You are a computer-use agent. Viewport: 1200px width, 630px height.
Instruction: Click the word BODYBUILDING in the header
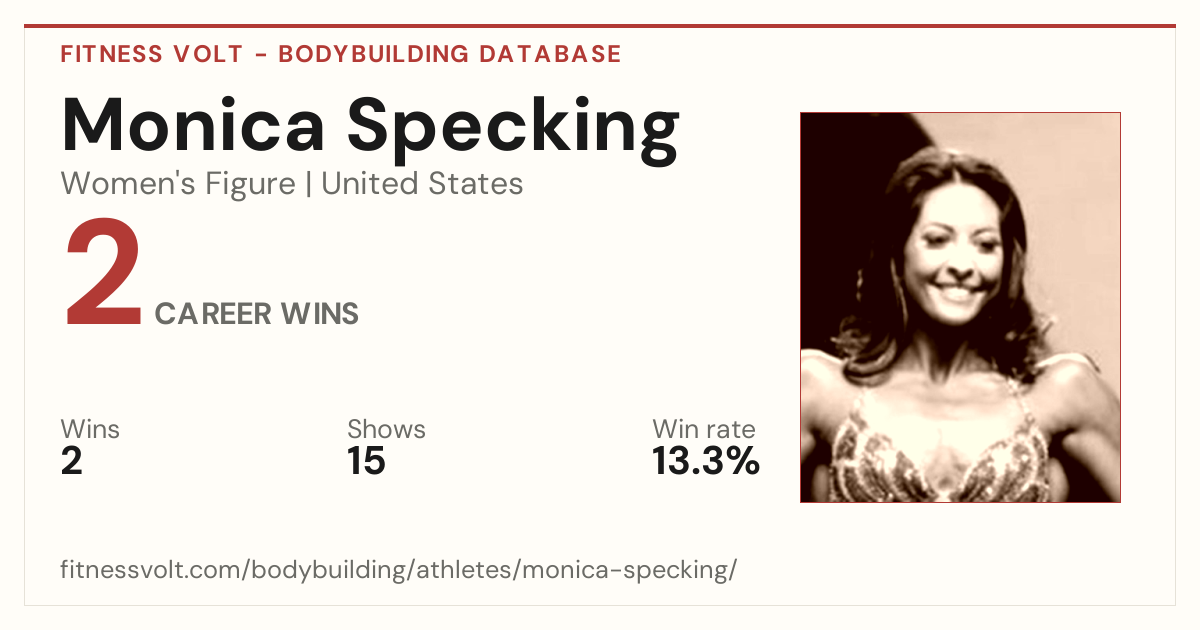374,54
